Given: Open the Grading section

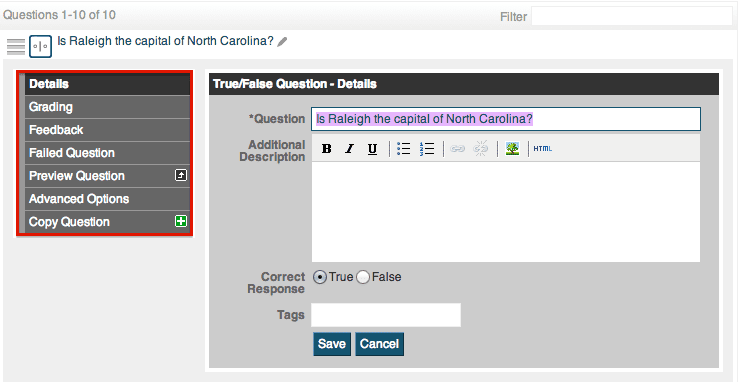Looking at the screenshot, I should [107, 107].
